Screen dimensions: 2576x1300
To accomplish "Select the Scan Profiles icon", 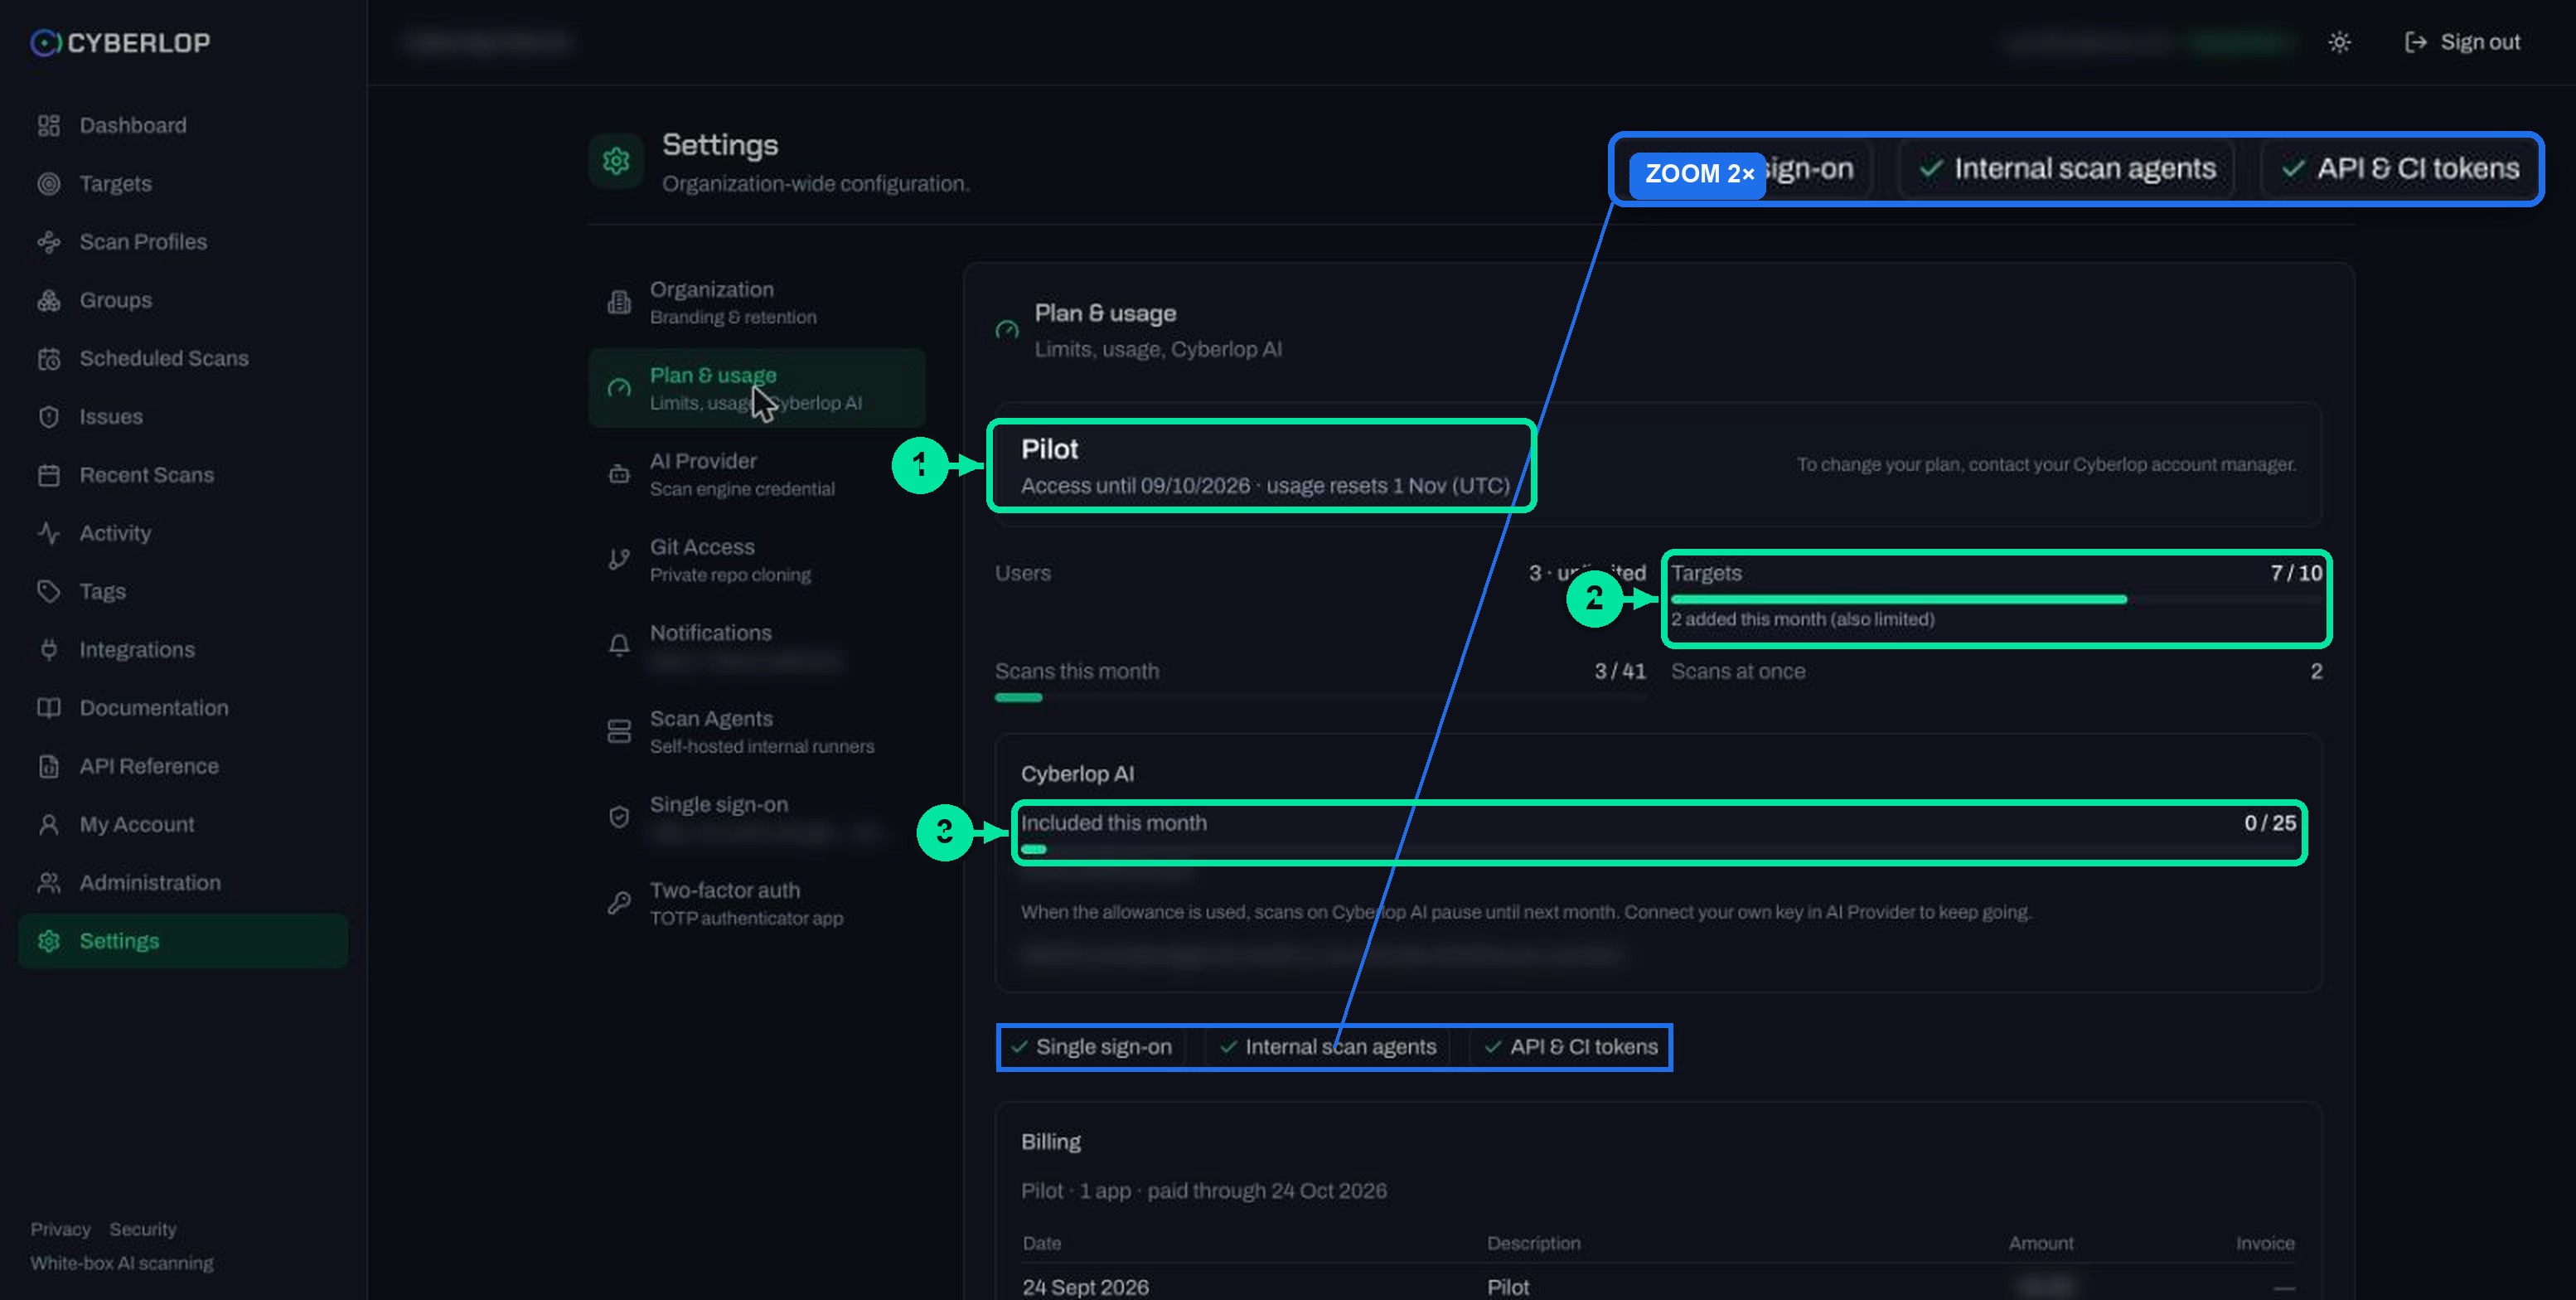I will click(48, 242).
